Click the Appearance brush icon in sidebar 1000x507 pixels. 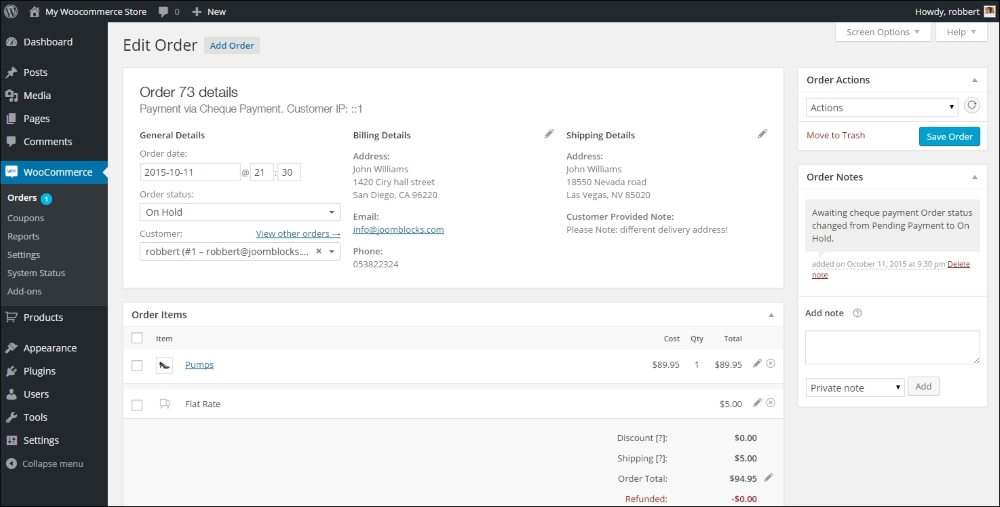tap(11, 348)
